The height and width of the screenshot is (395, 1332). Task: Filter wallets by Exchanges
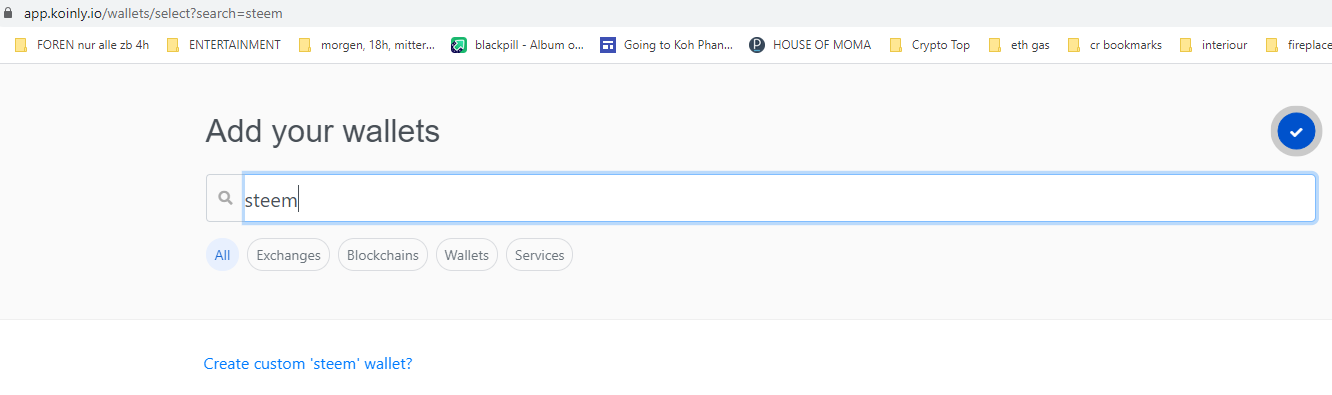point(288,255)
